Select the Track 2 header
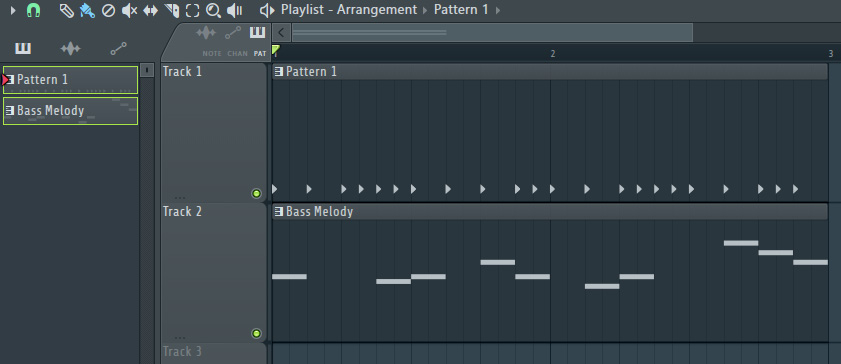Image resolution: width=841 pixels, height=364 pixels. tap(213, 273)
